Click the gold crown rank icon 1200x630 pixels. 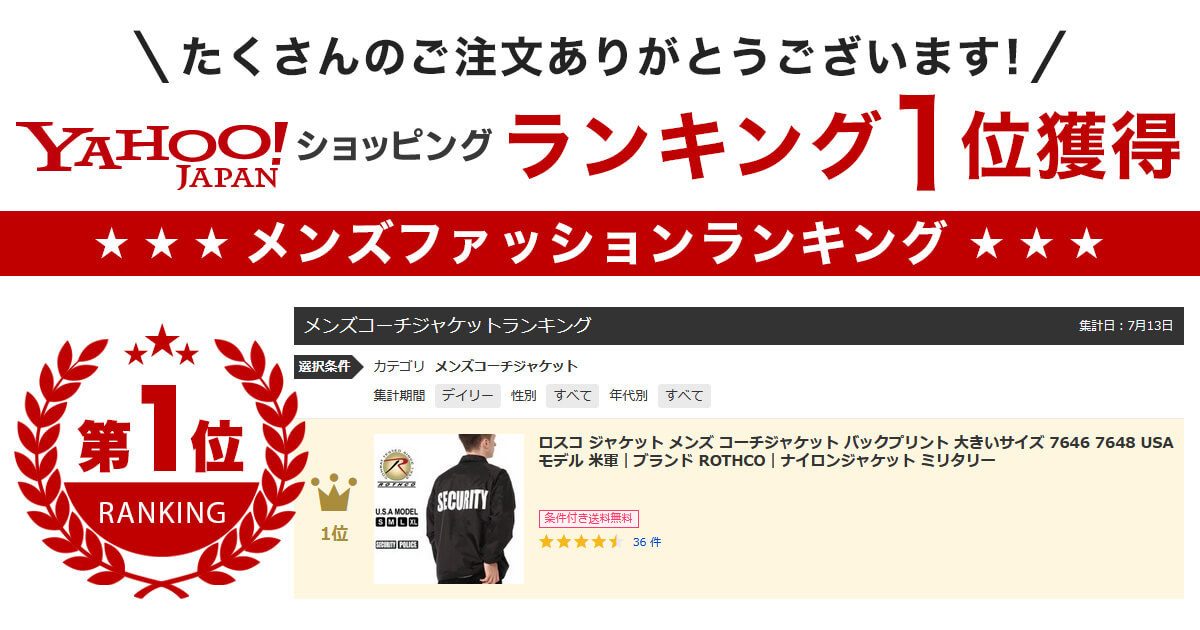tap(334, 493)
